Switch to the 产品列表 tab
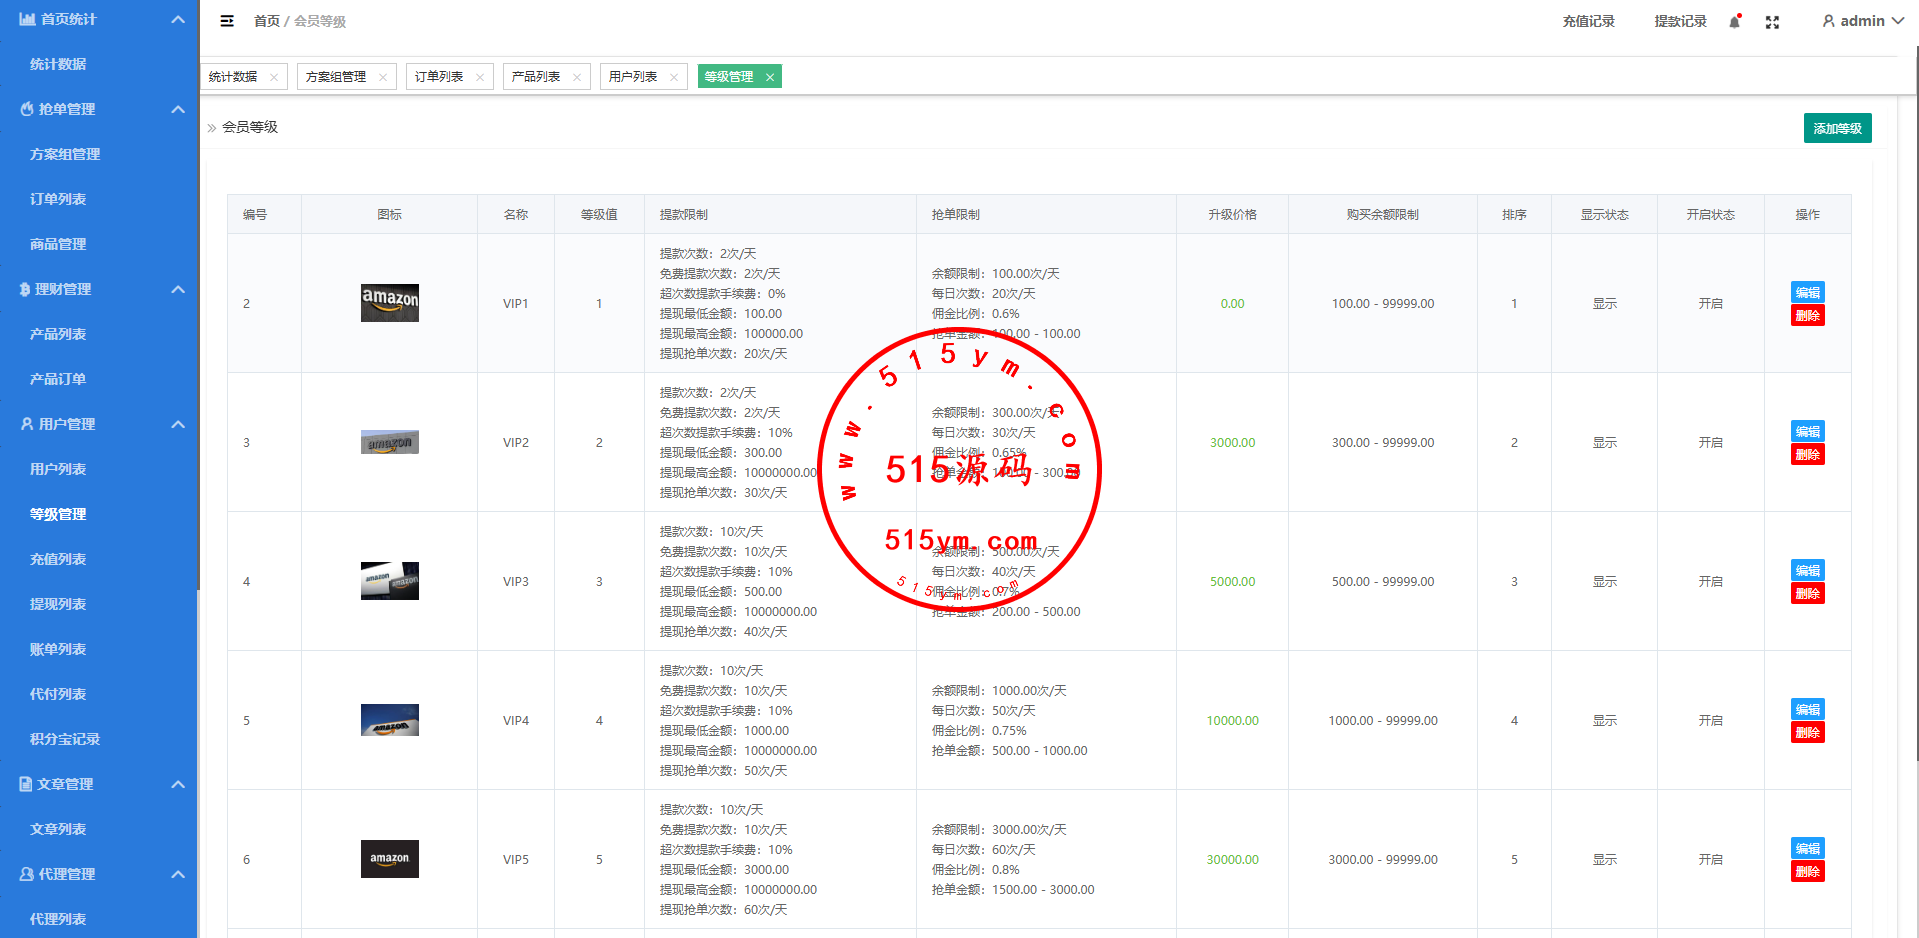 (536, 77)
